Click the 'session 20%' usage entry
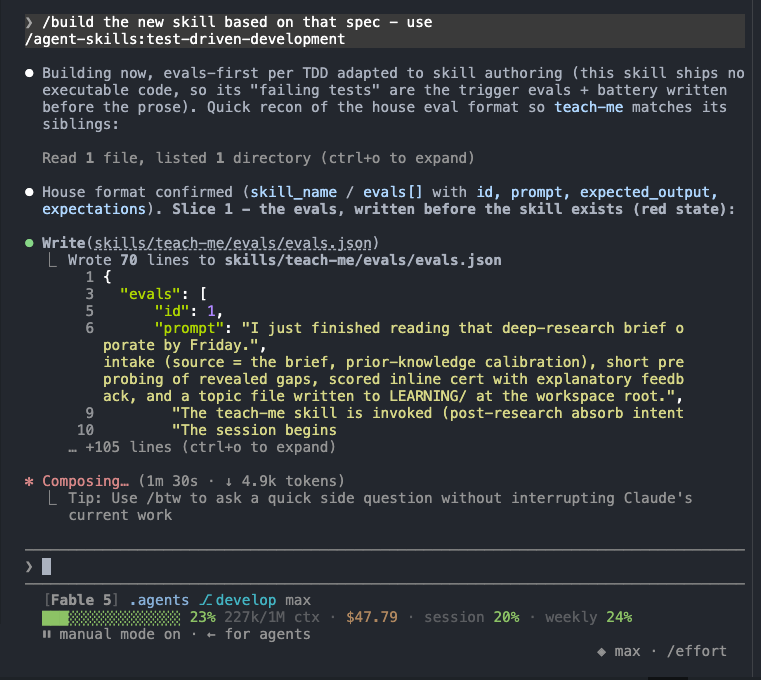761x680 pixels. click(472, 617)
